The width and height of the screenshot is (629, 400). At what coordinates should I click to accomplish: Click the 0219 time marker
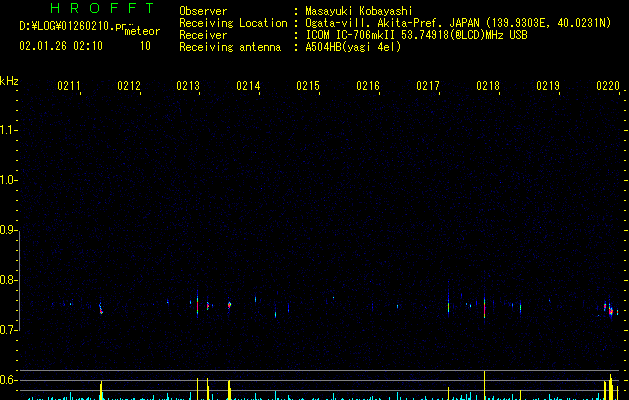548,86
